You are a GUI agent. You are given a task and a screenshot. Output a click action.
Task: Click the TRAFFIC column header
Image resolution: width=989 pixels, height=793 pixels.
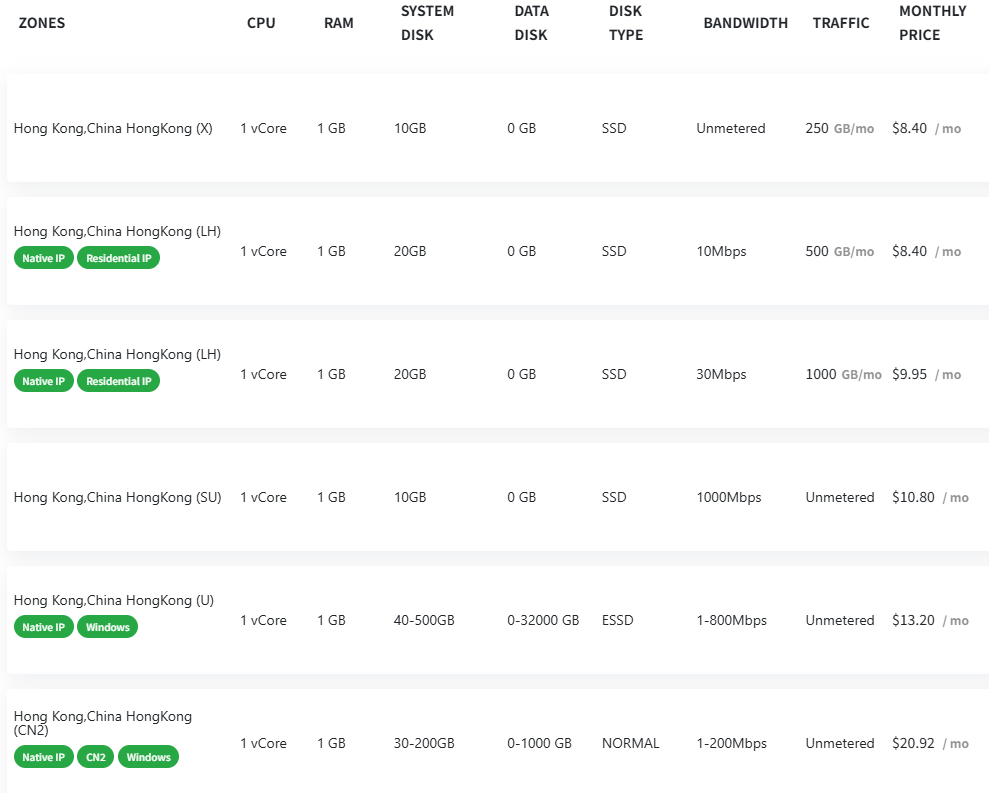pos(841,23)
